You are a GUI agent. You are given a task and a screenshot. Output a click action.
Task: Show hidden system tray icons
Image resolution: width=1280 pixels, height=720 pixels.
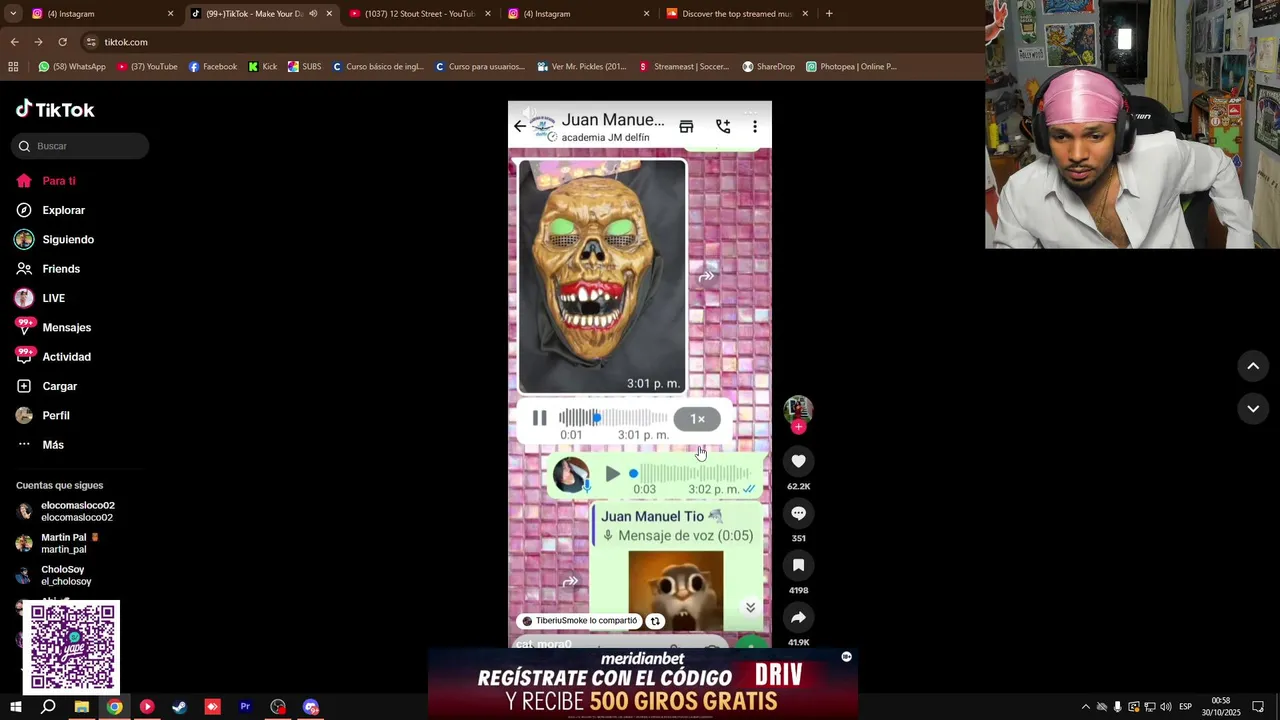[x=1086, y=707]
